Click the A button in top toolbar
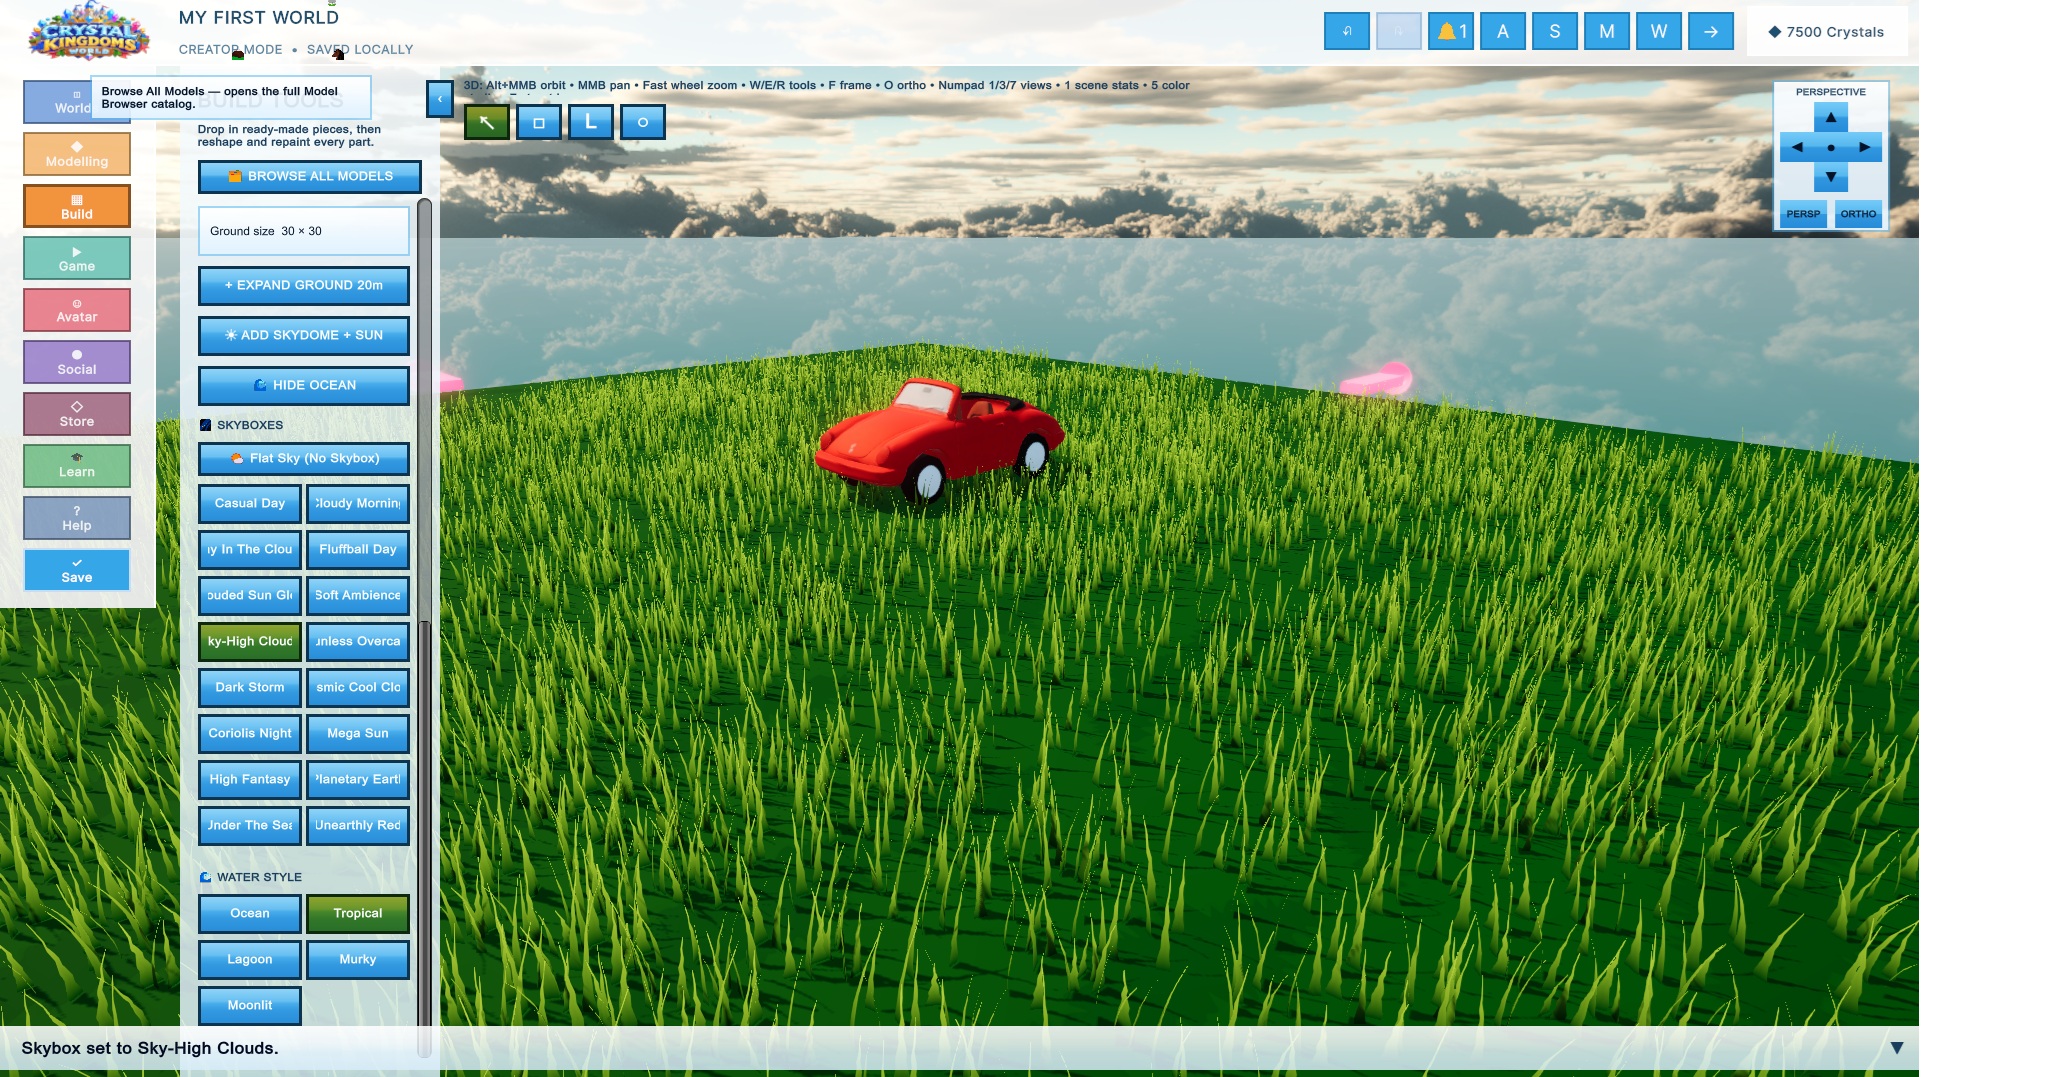The image size is (2048, 1077). [x=1503, y=31]
